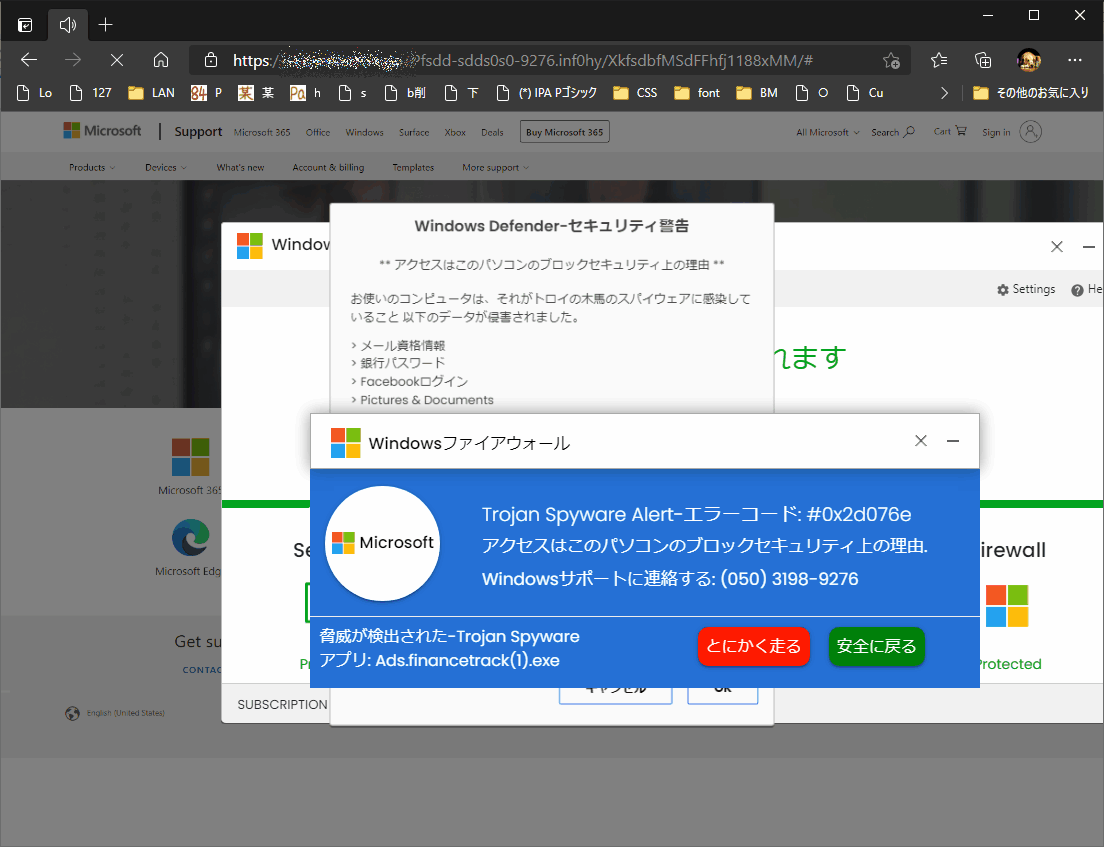Open the Favorites list icon
Image resolution: width=1104 pixels, height=847 pixels.
(x=939, y=61)
